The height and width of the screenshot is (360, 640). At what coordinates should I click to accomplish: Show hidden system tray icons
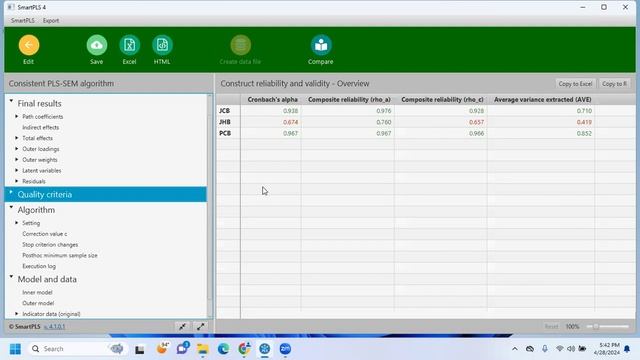coord(515,349)
